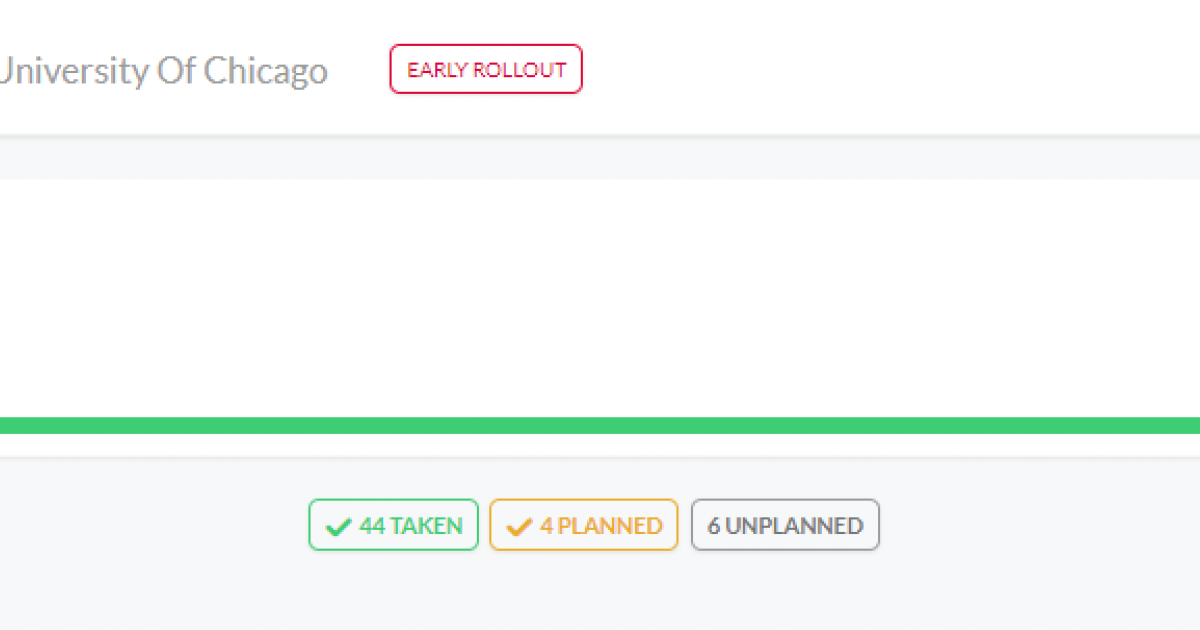Click the number 6 in the Unplanned badge
1200x630 pixels.
[714, 525]
